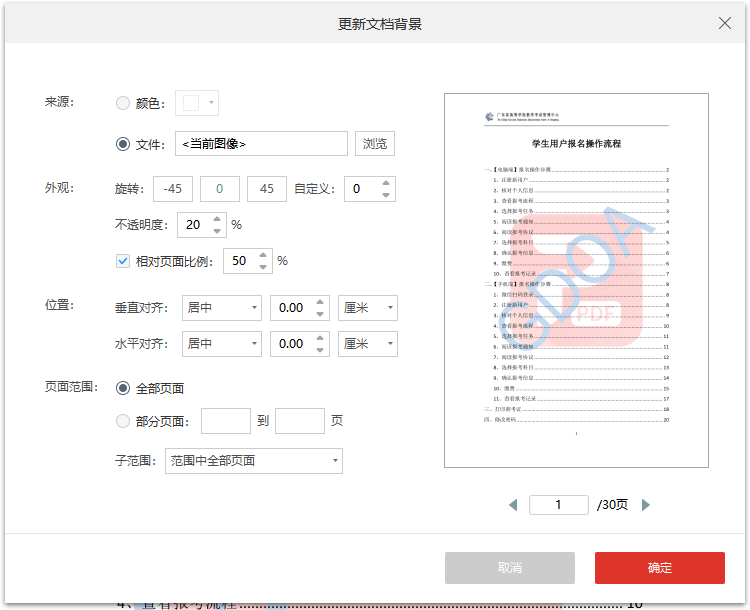The width and height of the screenshot is (750, 610).
Task: Open the 垂直对齐 alignment dropdown
Action: tap(222, 308)
